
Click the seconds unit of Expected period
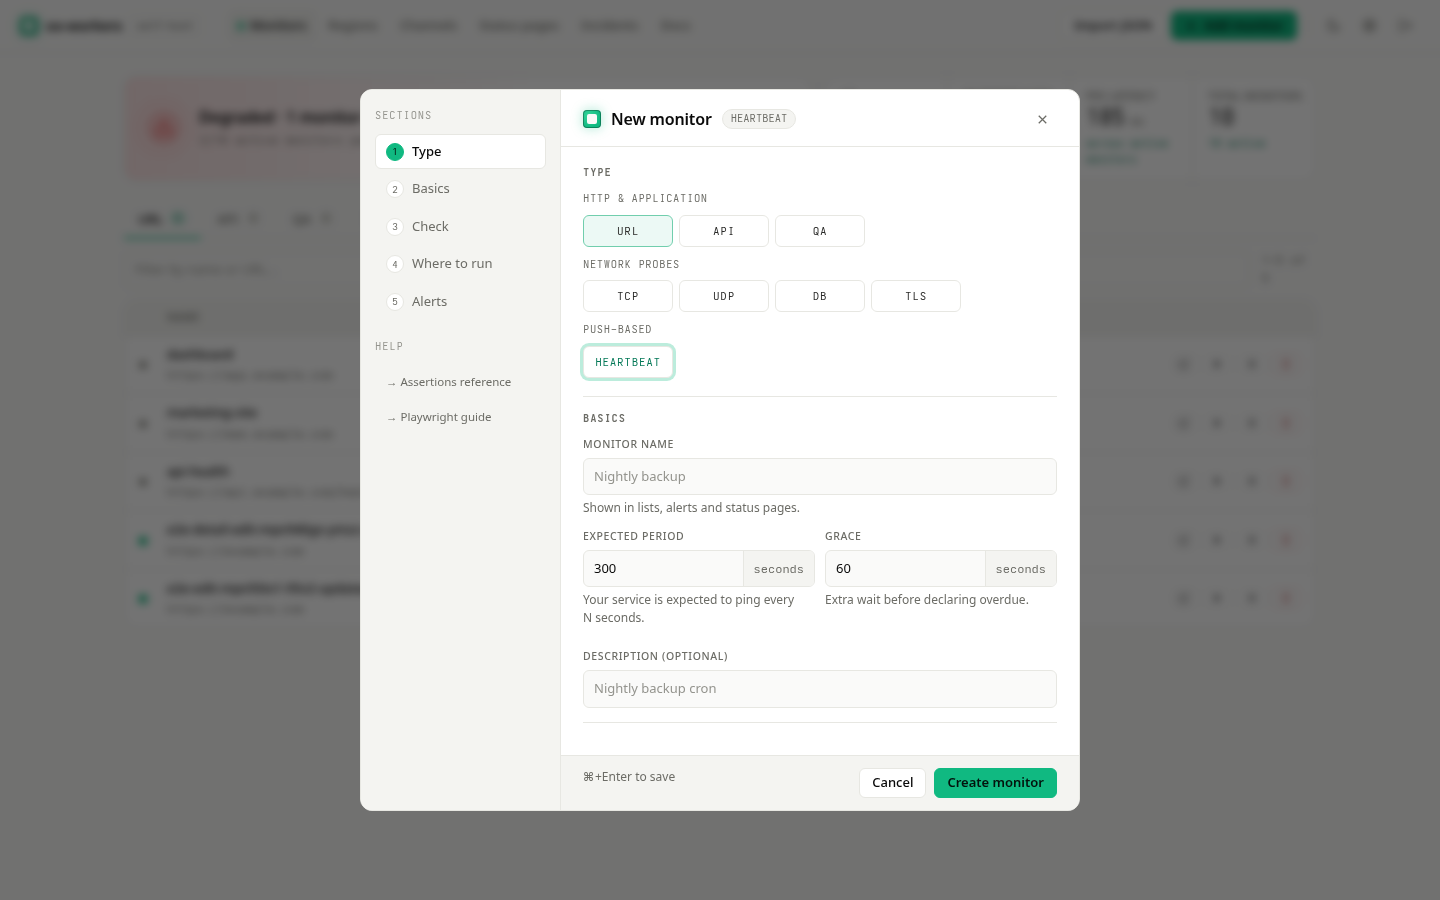pos(779,569)
